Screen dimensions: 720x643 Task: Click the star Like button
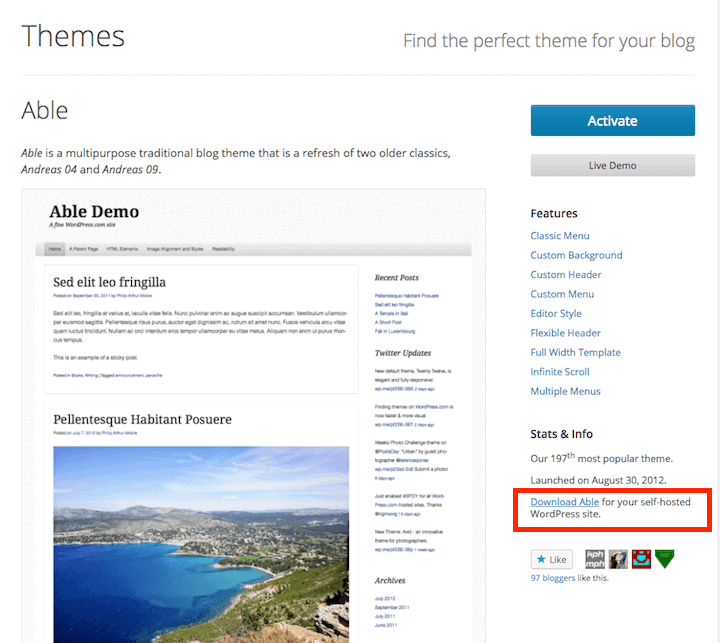pyautogui.click(x=552, y=560)
